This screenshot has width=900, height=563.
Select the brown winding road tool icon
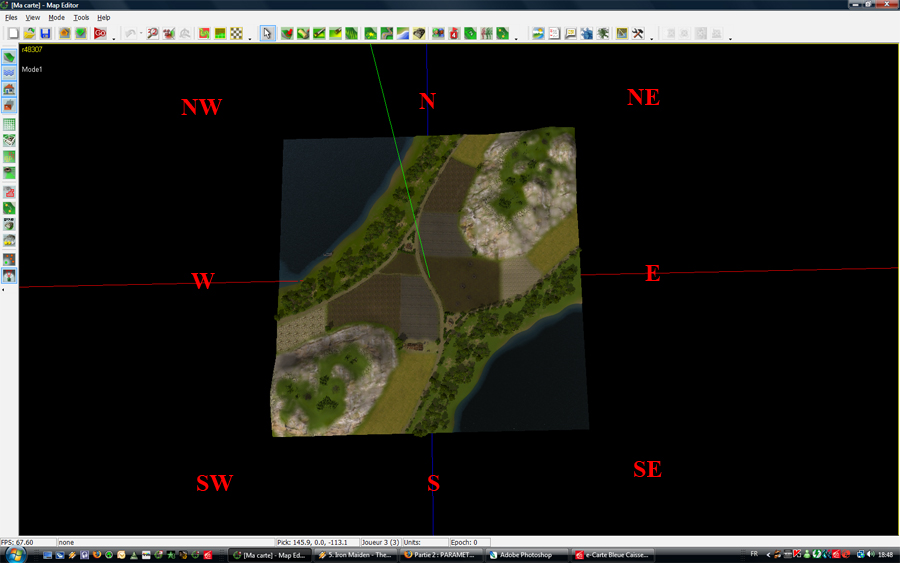pyautogui.click(x=386, y=33)
